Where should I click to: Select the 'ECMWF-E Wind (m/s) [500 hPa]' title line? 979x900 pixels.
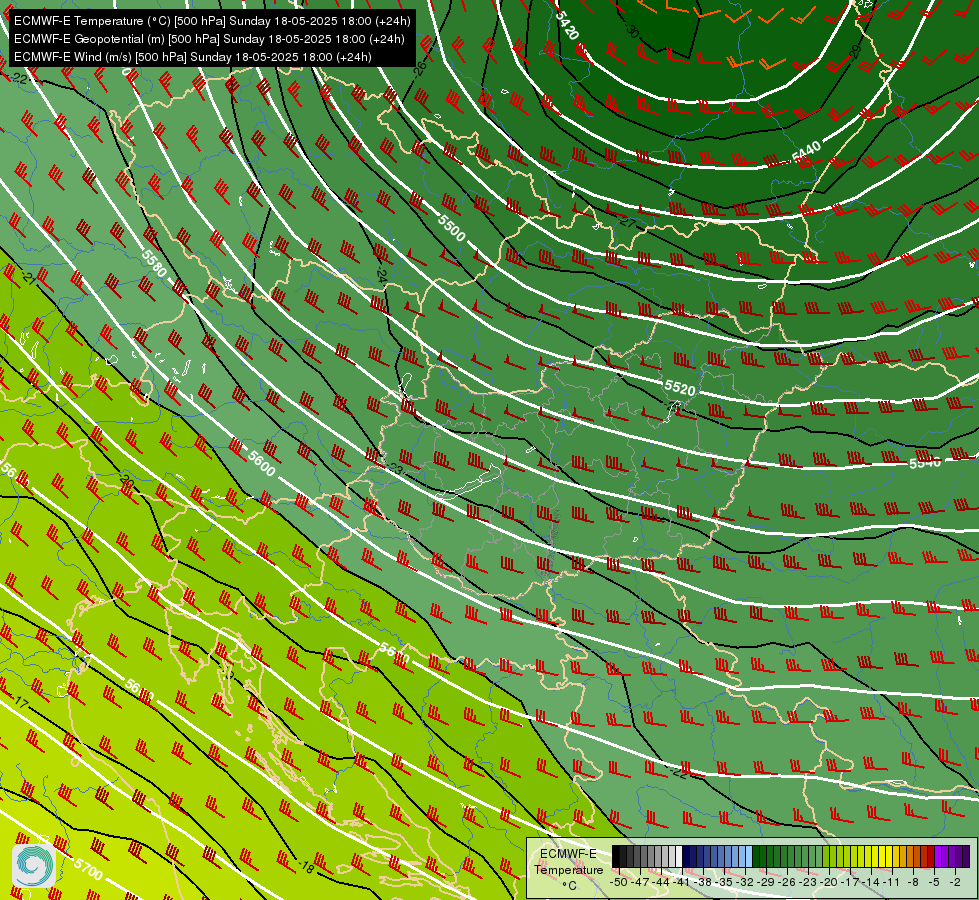click(193, 57)
